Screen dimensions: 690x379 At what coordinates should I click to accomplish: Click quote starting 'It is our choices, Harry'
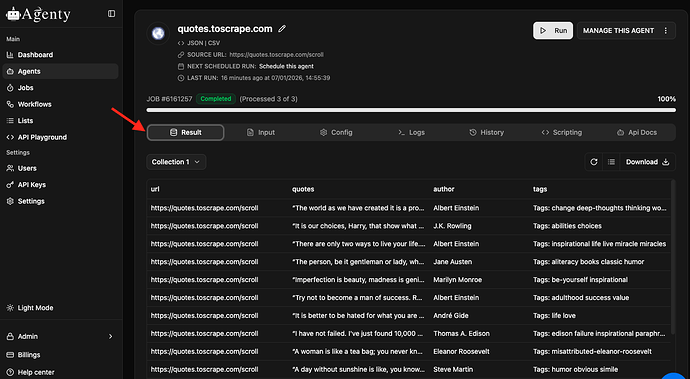click(x=358, y=226)
